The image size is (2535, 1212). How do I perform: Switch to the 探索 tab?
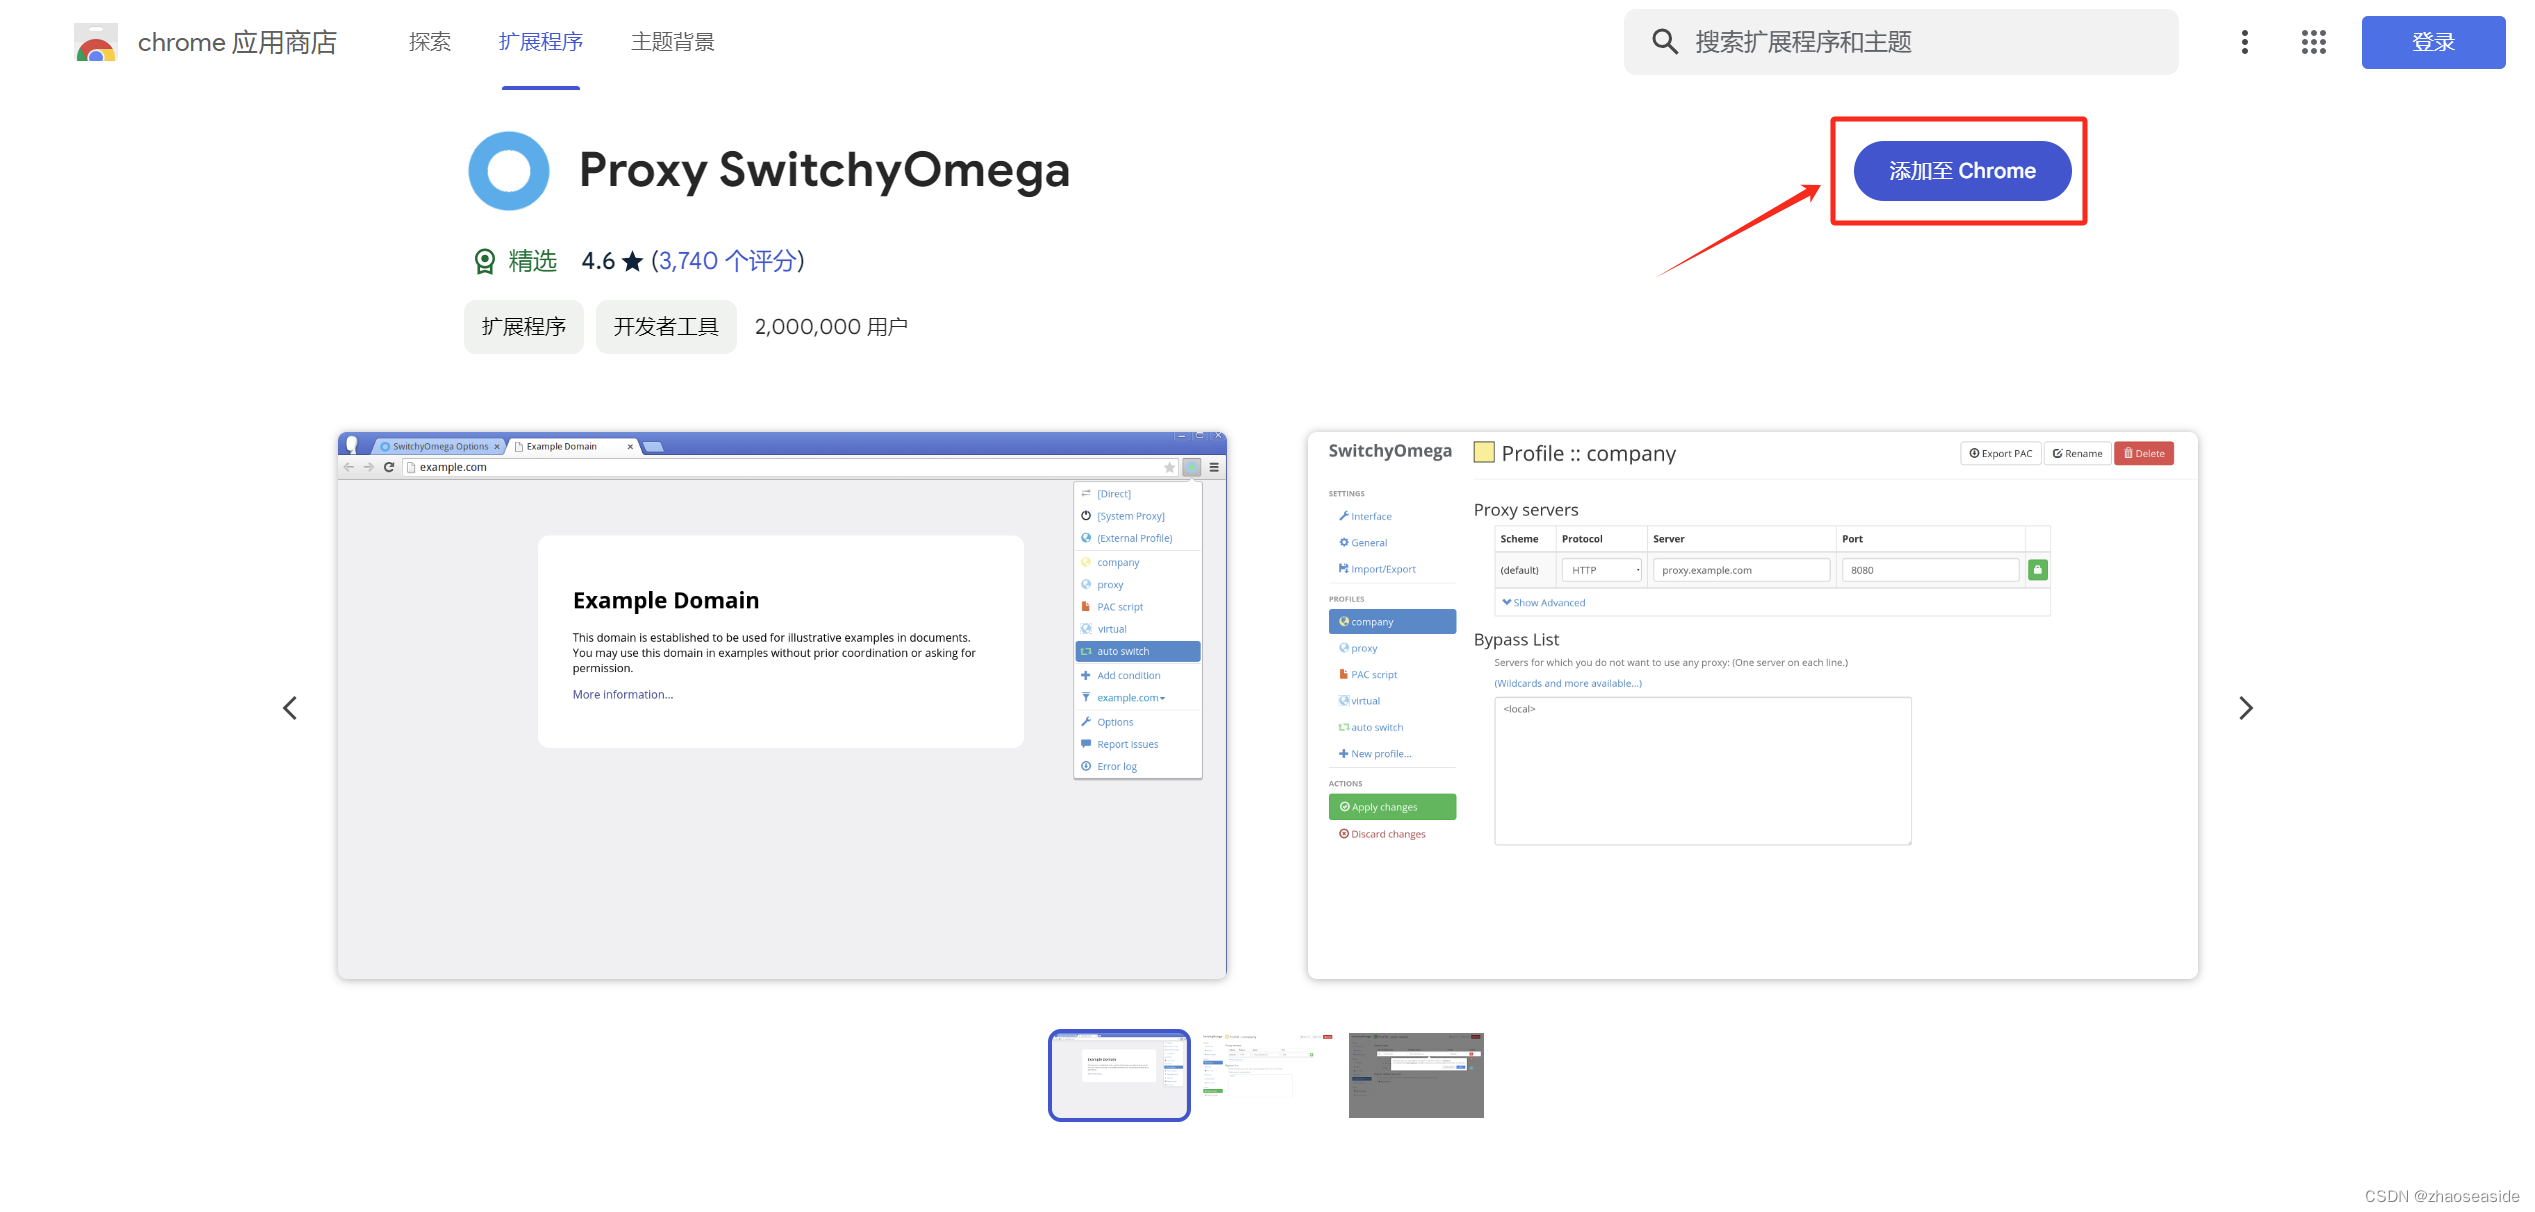430,42
